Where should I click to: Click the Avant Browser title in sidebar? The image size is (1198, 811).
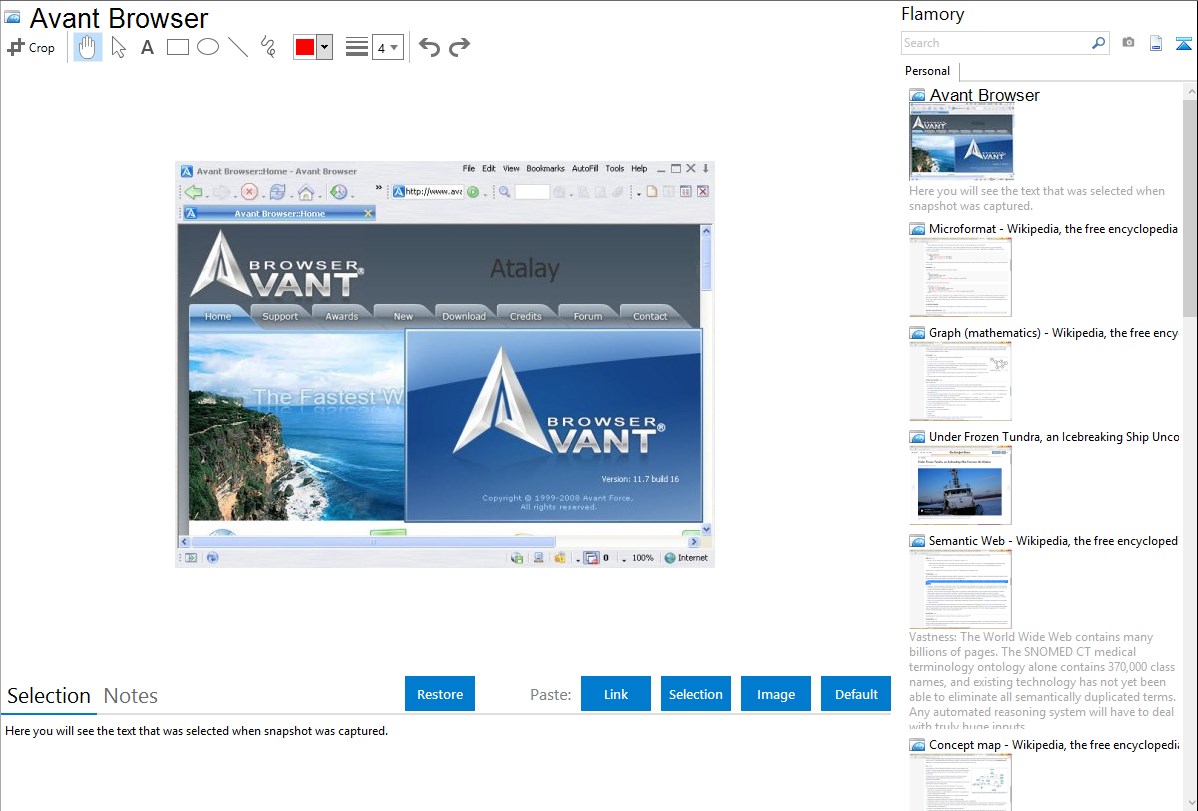[984, 95]
